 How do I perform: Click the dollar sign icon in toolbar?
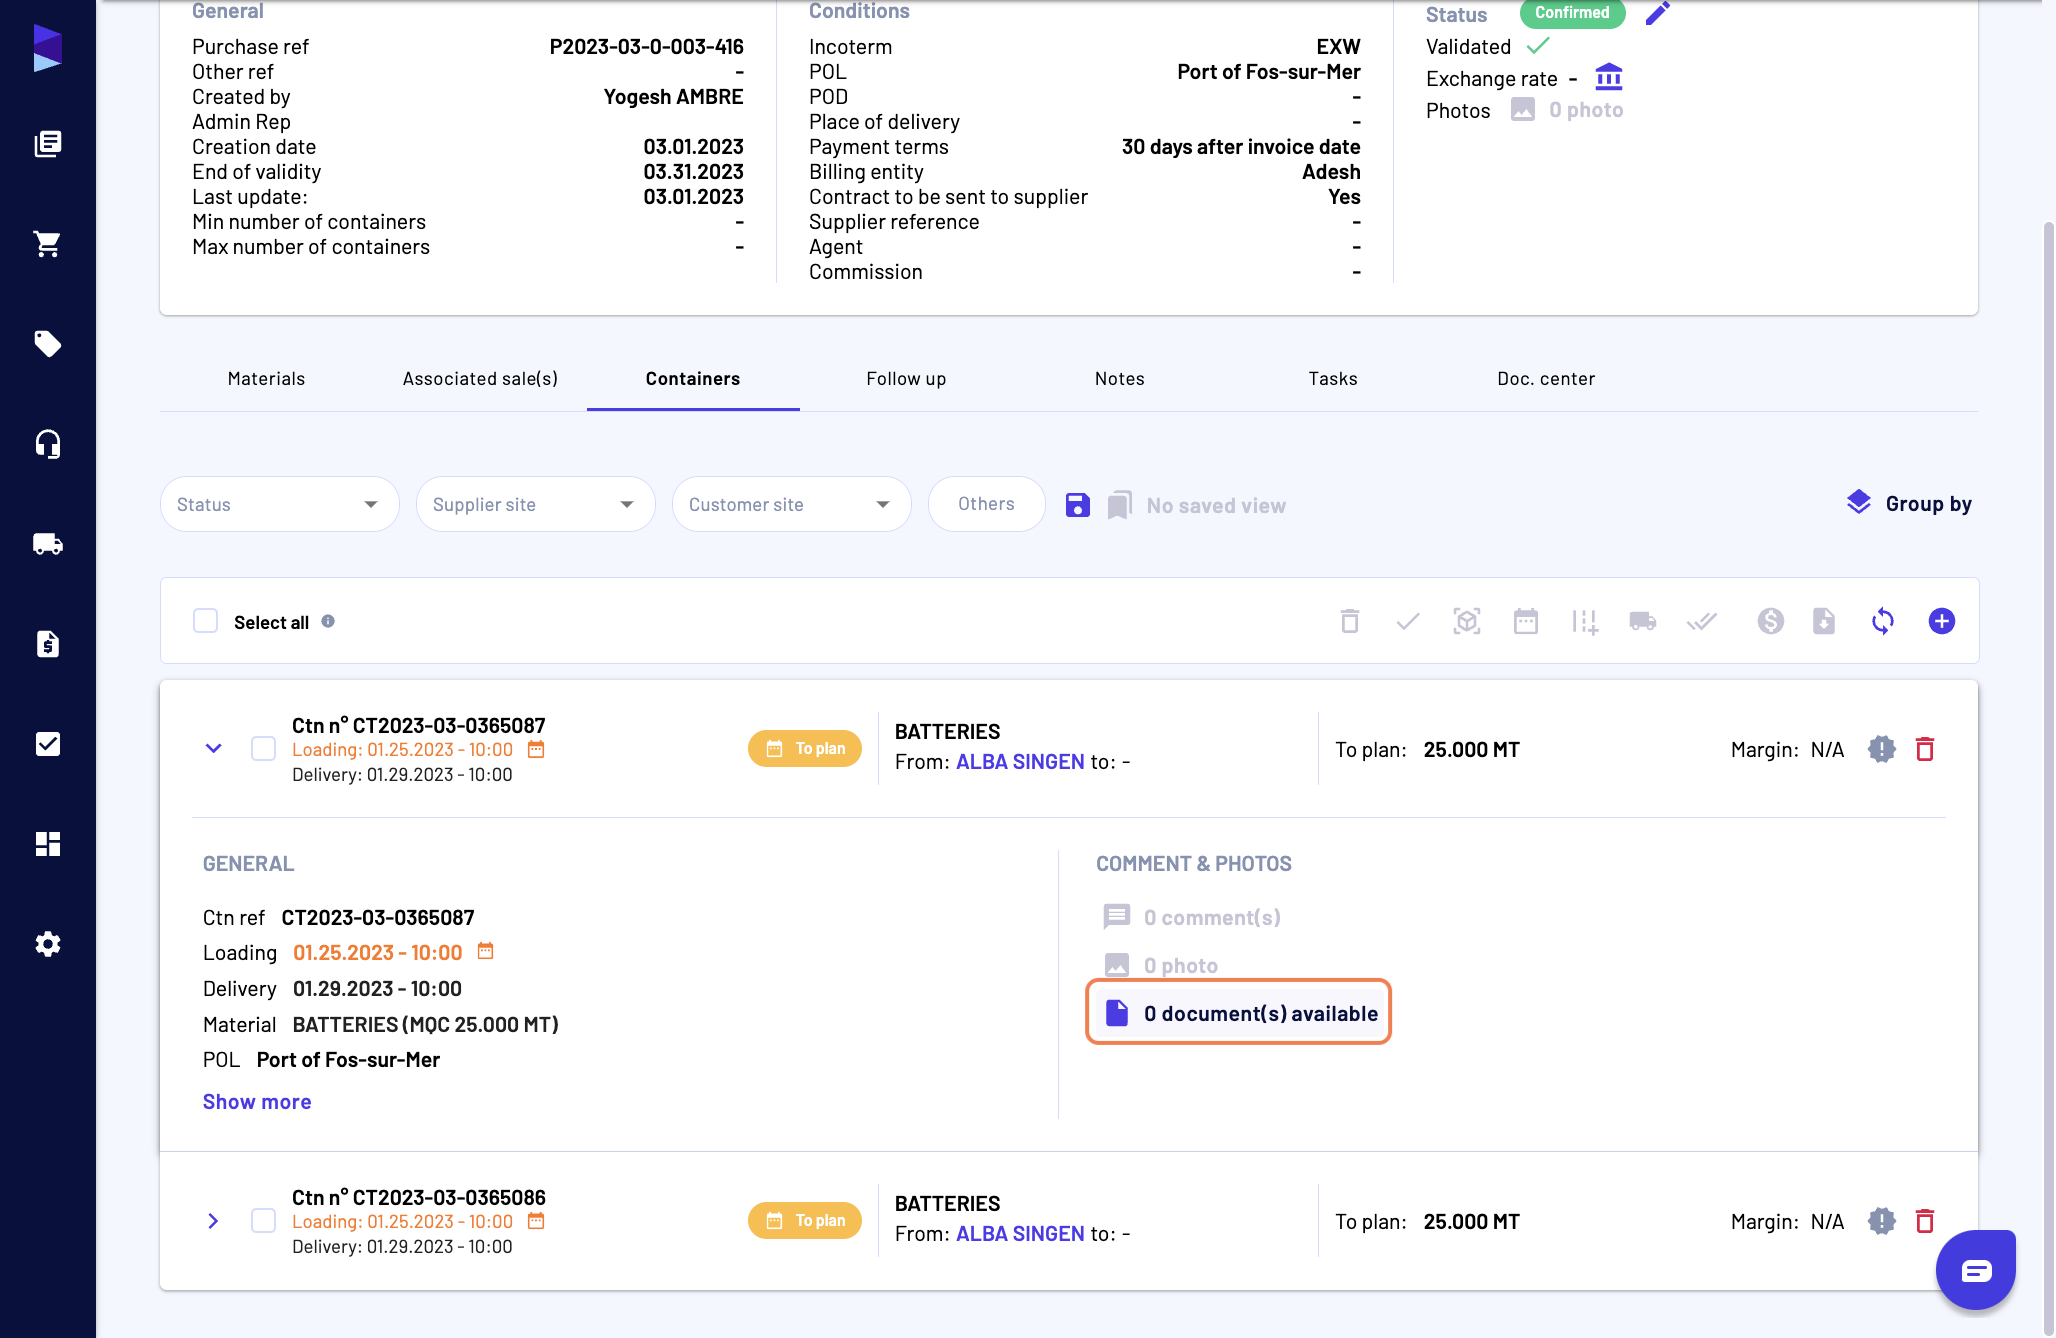click(x=1770, y=621)
